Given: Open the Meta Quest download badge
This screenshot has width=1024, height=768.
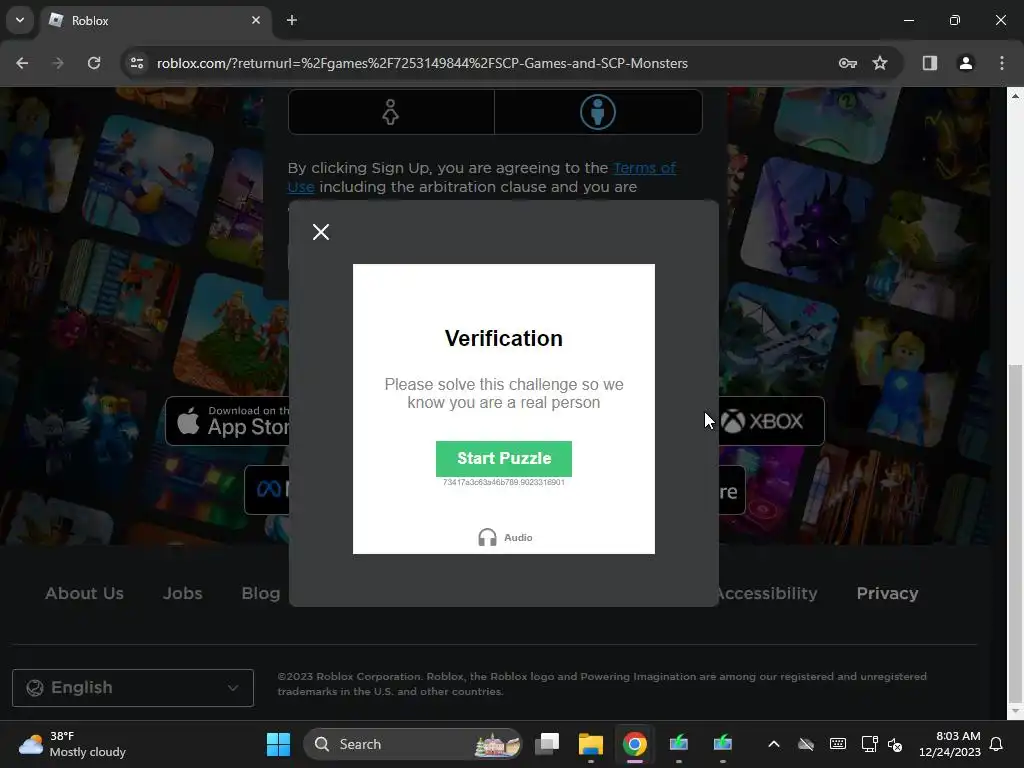Looking at the screenshot, I should click(x=267, y=490).
